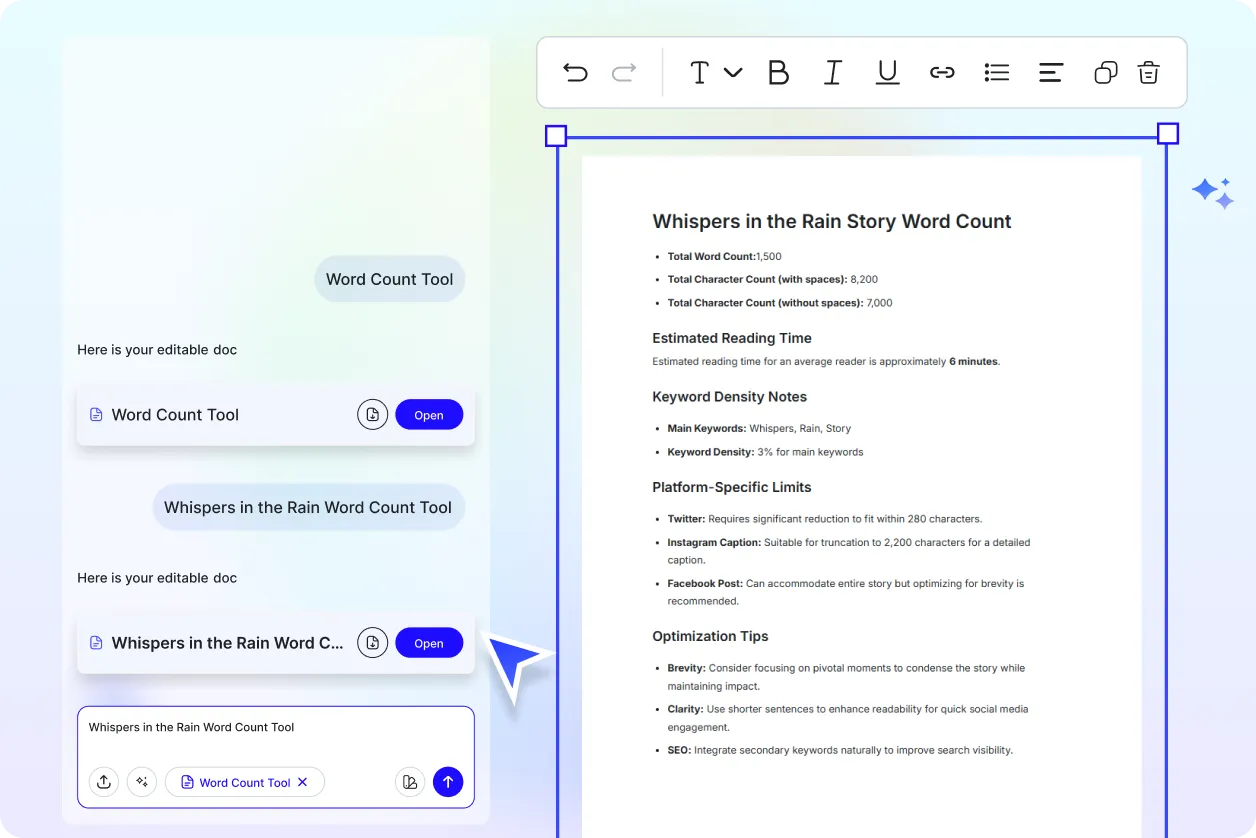This screenshot has width=1256, height=838.
Task: Click the 'Estimated Reading Time' heading
Action: click(732, 338)
